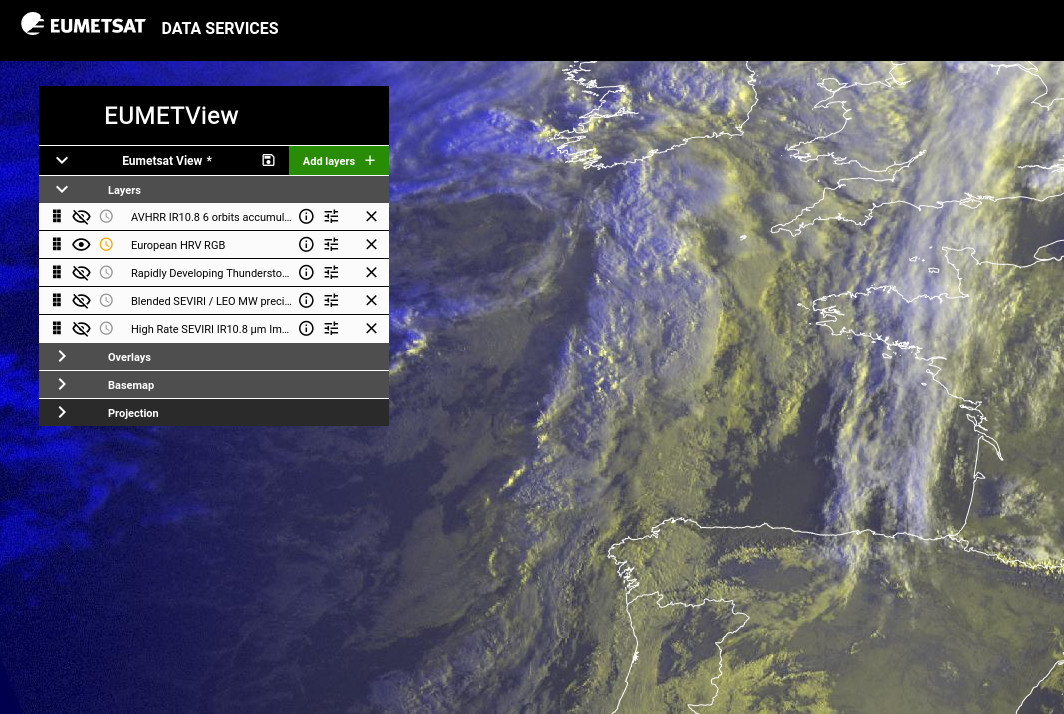
Task: Click the clock icon for Blended SEVIRI layer
Action: pos(107,300)
